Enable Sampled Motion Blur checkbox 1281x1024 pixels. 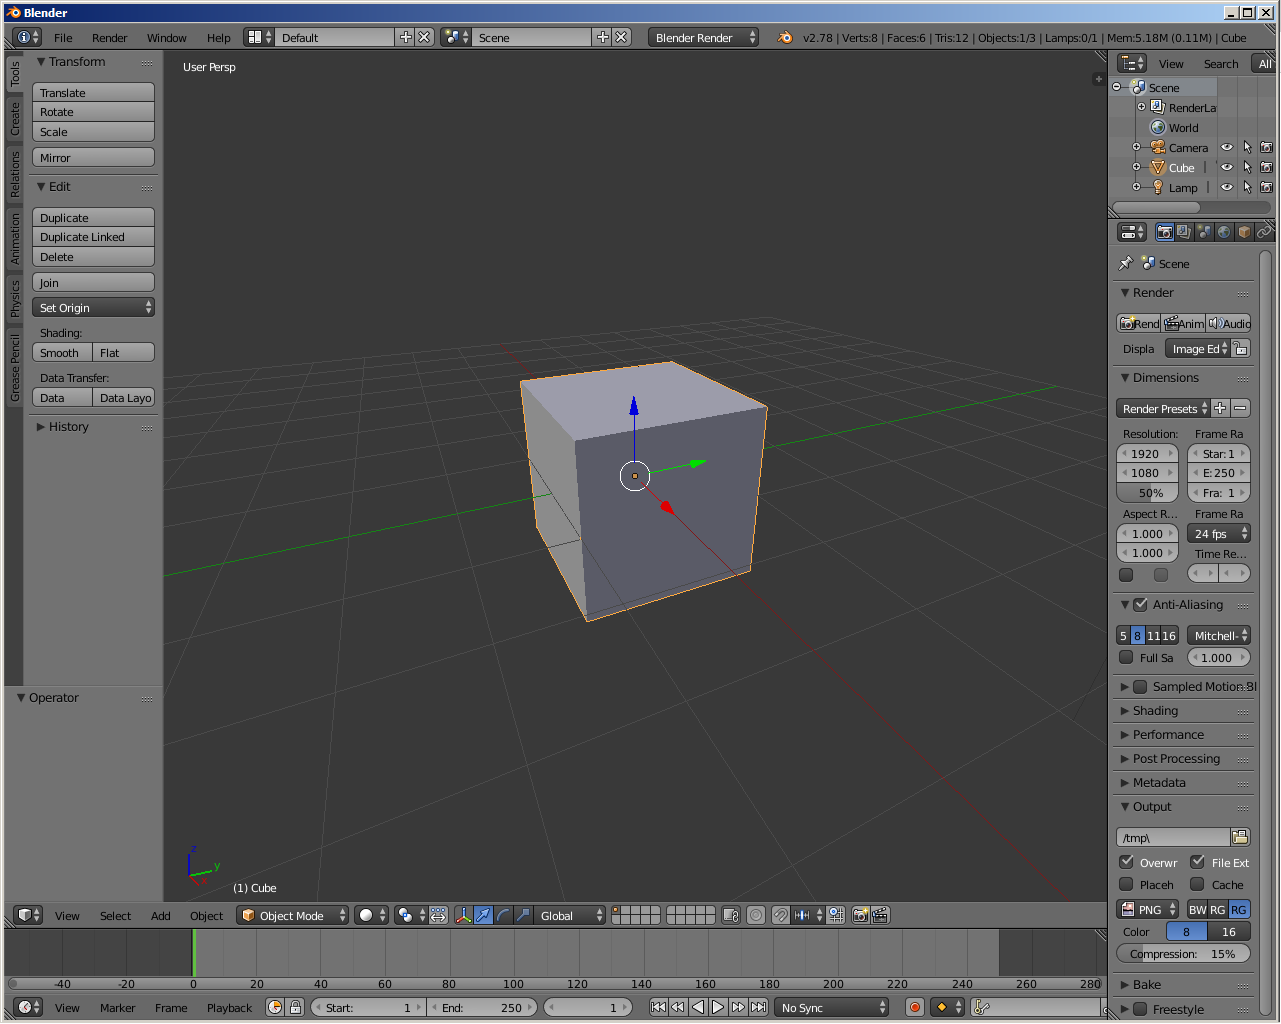click(1140, 686)
